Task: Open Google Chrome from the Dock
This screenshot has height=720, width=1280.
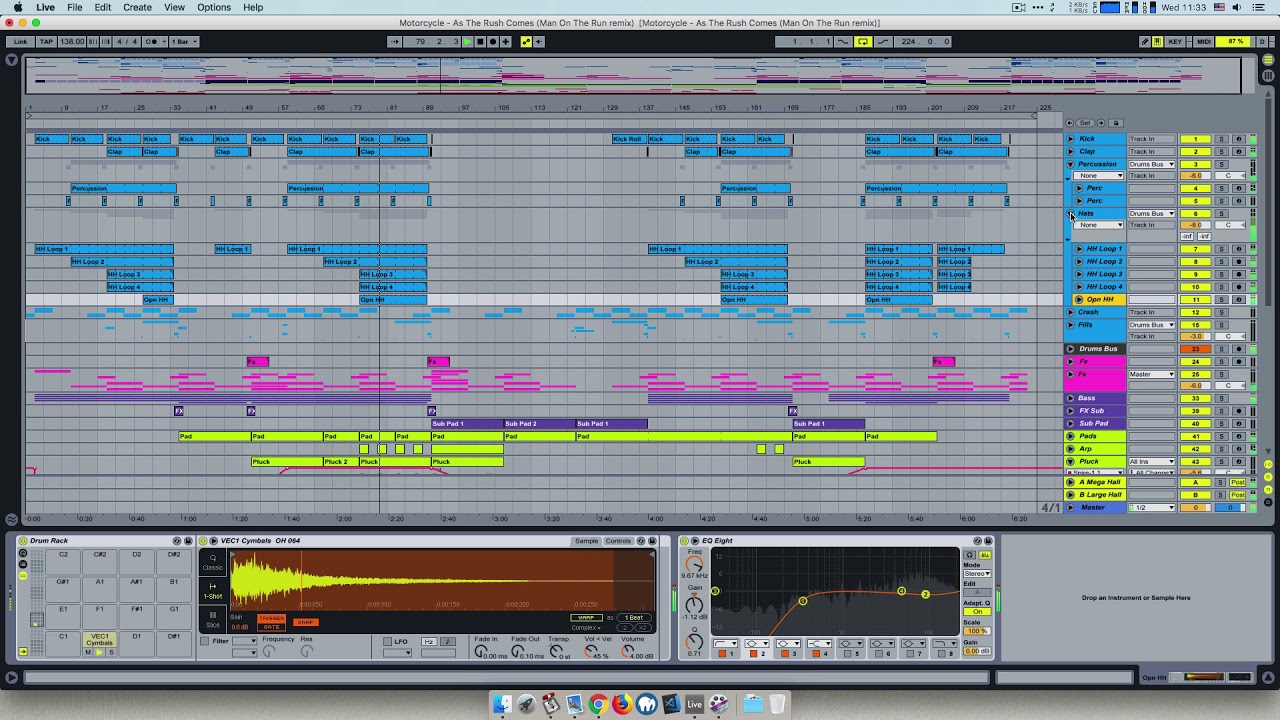Action: click(x=598, y=704)
